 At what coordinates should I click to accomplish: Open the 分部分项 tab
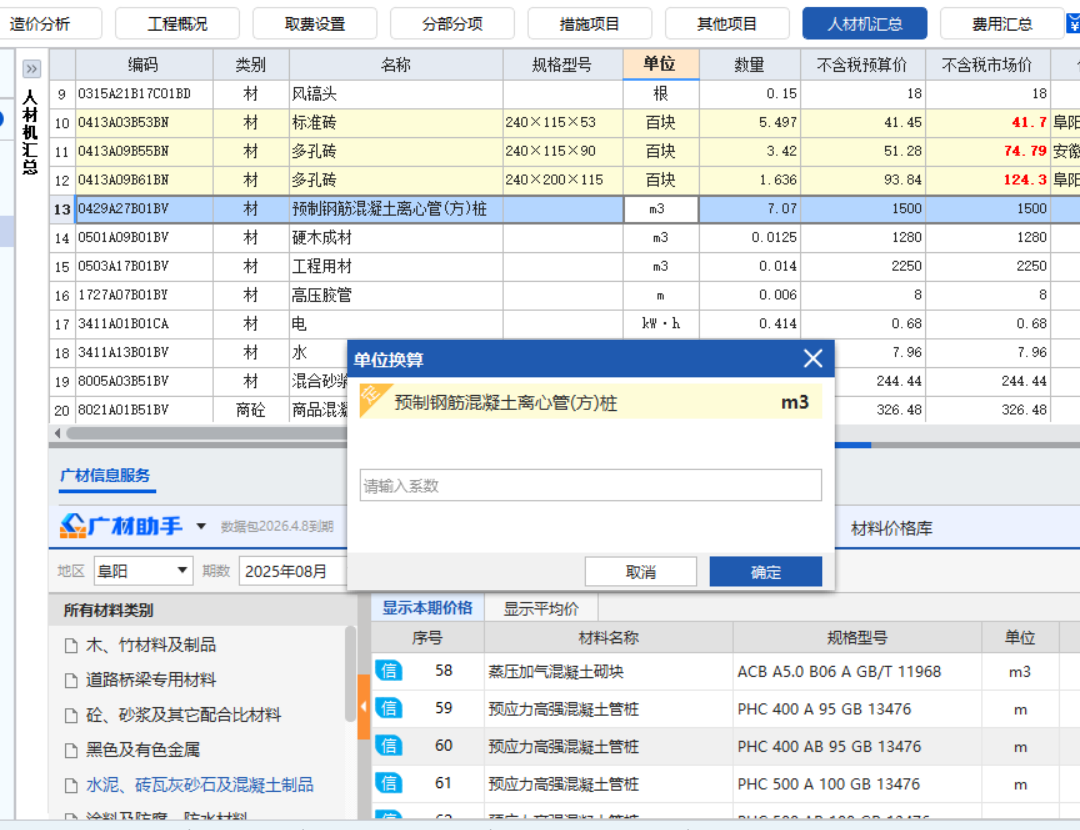[452, 24]
